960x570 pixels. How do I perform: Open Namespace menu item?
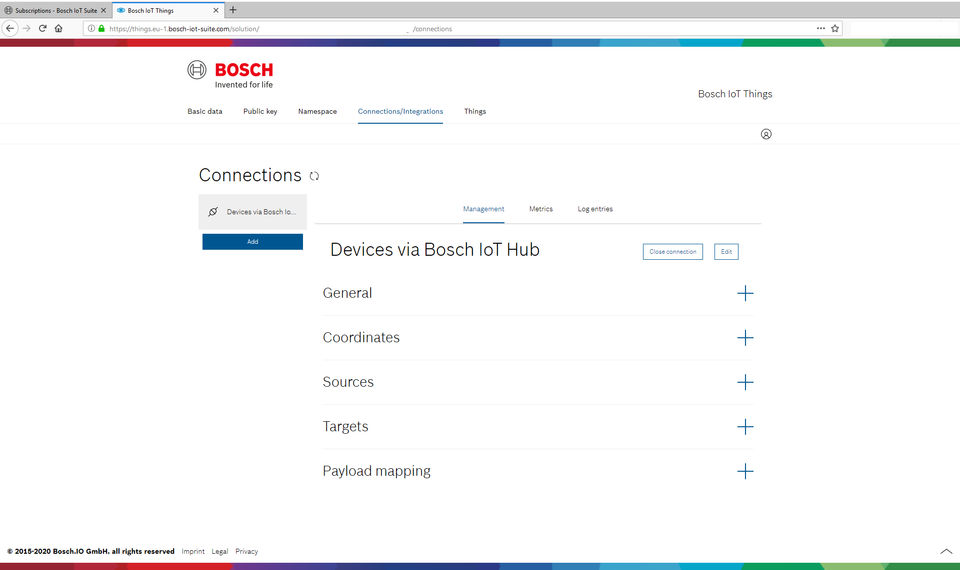pyautogui.click(x=317, y=111)
